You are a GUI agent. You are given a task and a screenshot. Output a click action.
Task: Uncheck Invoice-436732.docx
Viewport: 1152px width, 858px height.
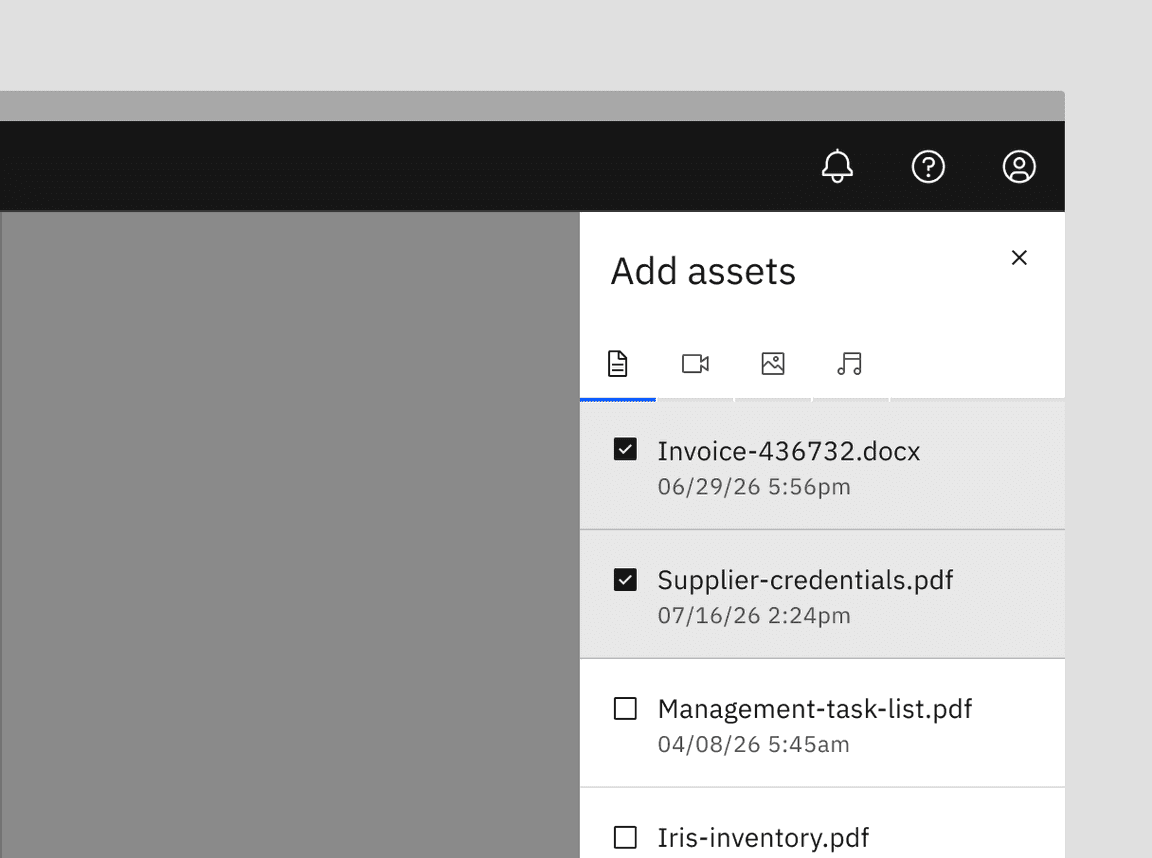pos(625,450)
